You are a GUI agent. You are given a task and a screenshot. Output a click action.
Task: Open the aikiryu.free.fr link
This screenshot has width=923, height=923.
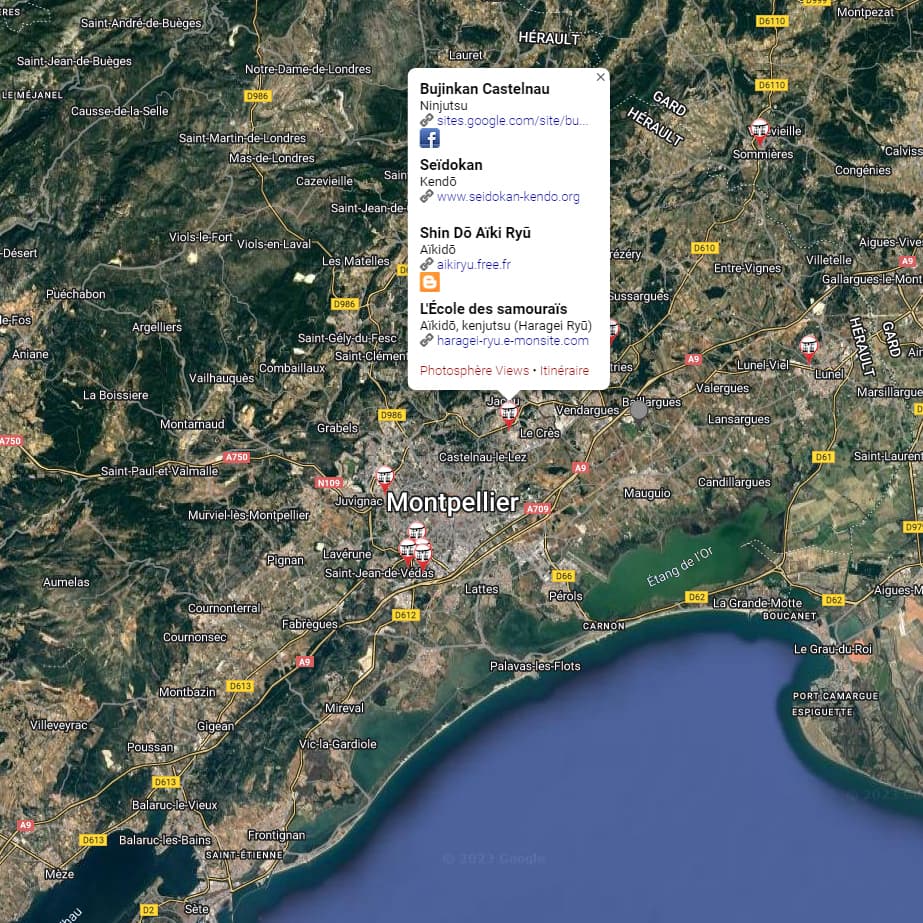[473, 265]
